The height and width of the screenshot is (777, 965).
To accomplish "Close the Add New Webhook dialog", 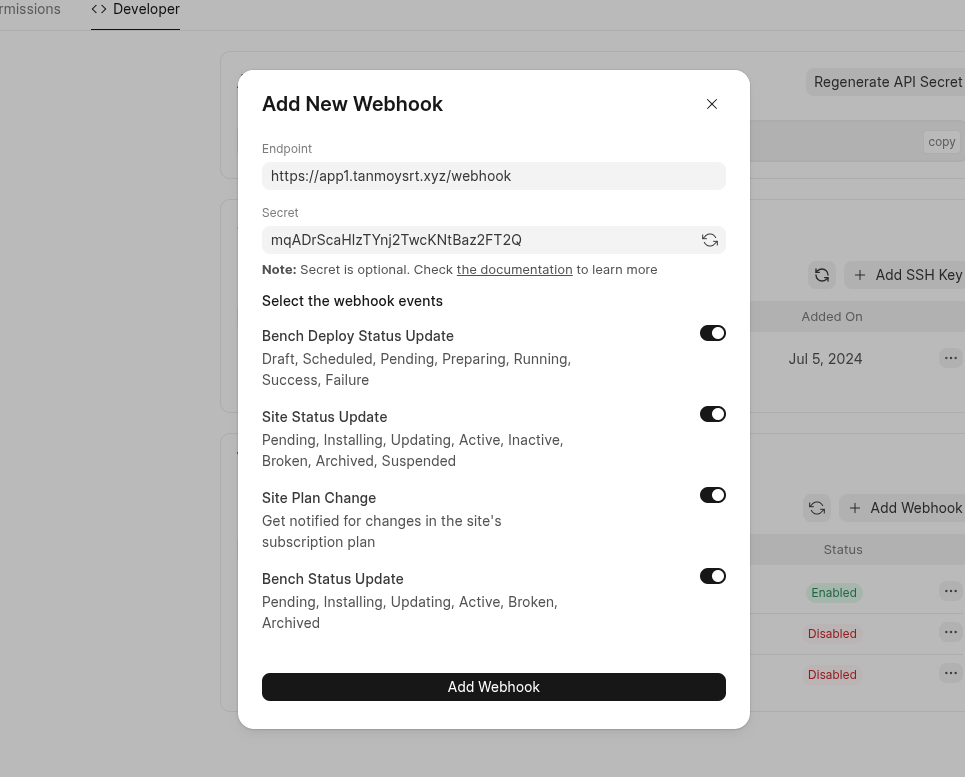I will point(712,104).
